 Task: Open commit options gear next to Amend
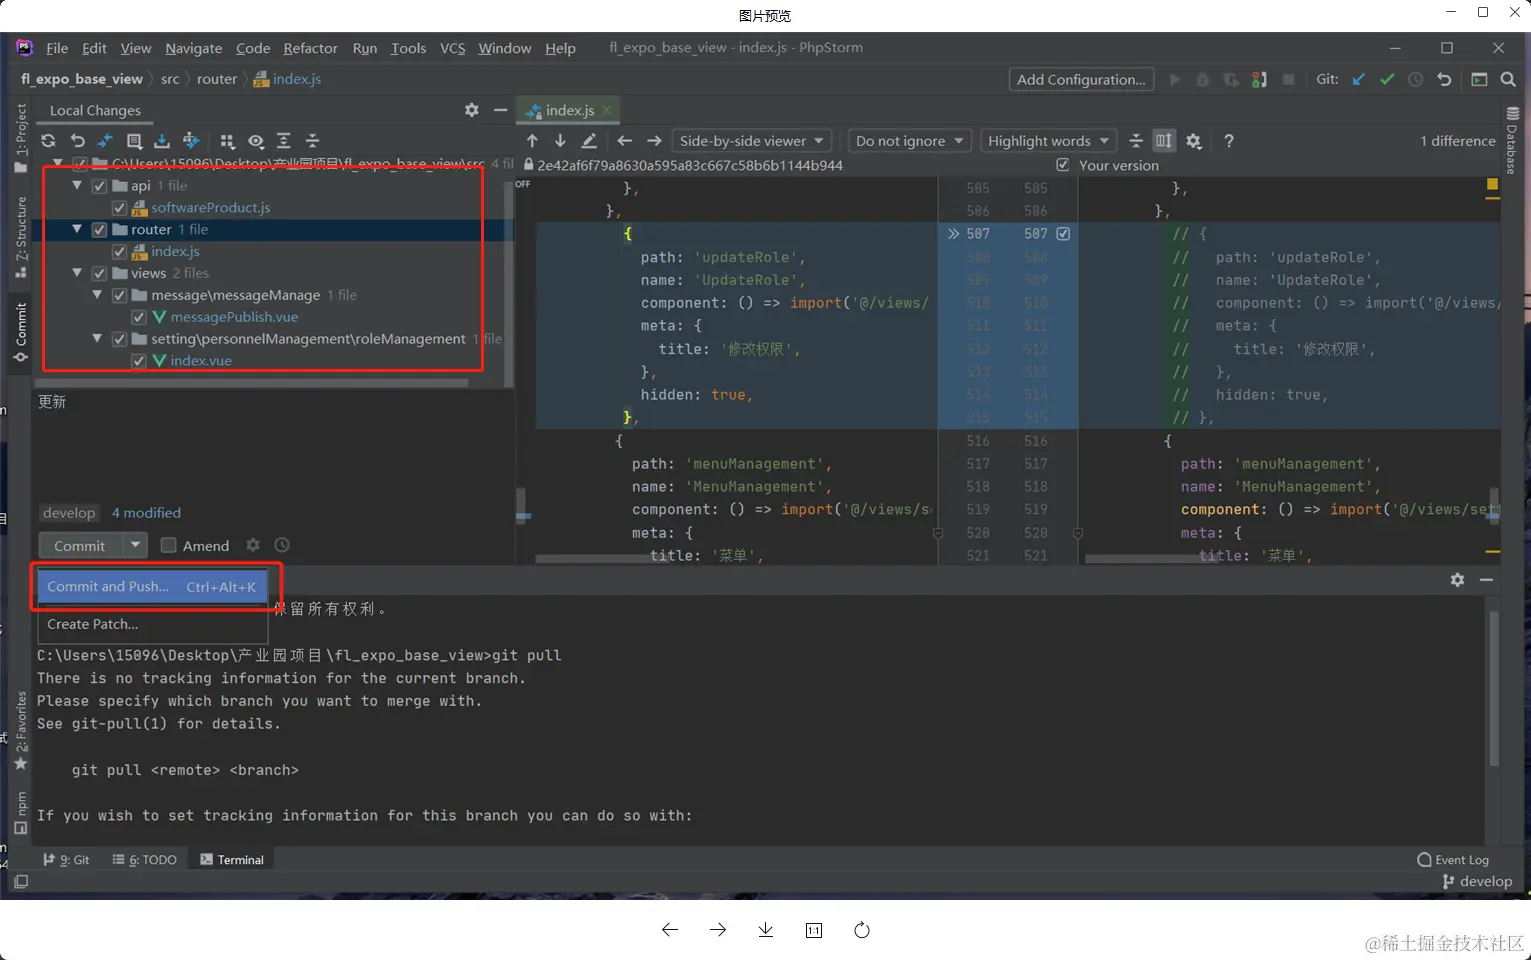tap(253, 545)
